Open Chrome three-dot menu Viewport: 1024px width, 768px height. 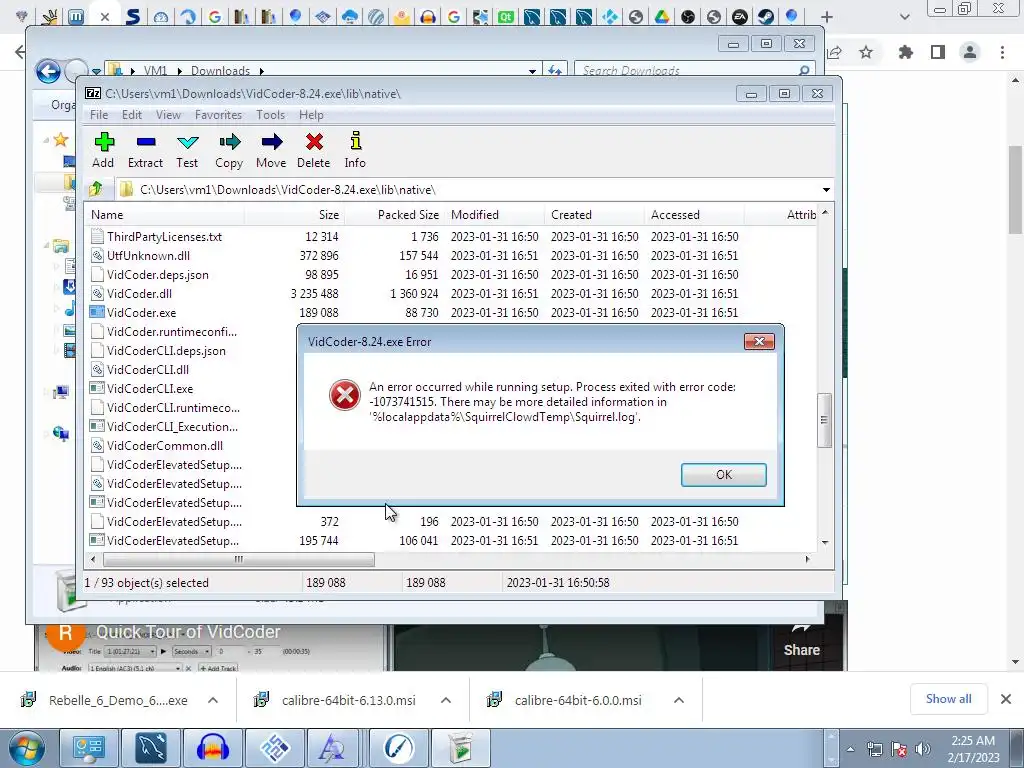1002,52
